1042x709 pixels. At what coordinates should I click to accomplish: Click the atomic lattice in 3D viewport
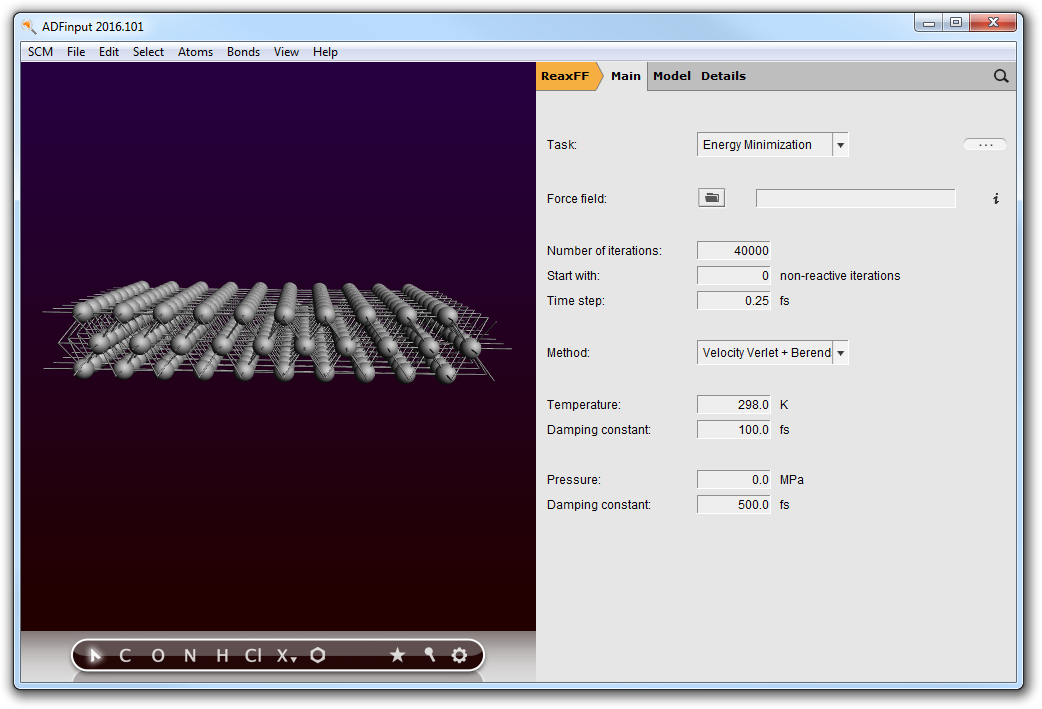coord(276,331)
